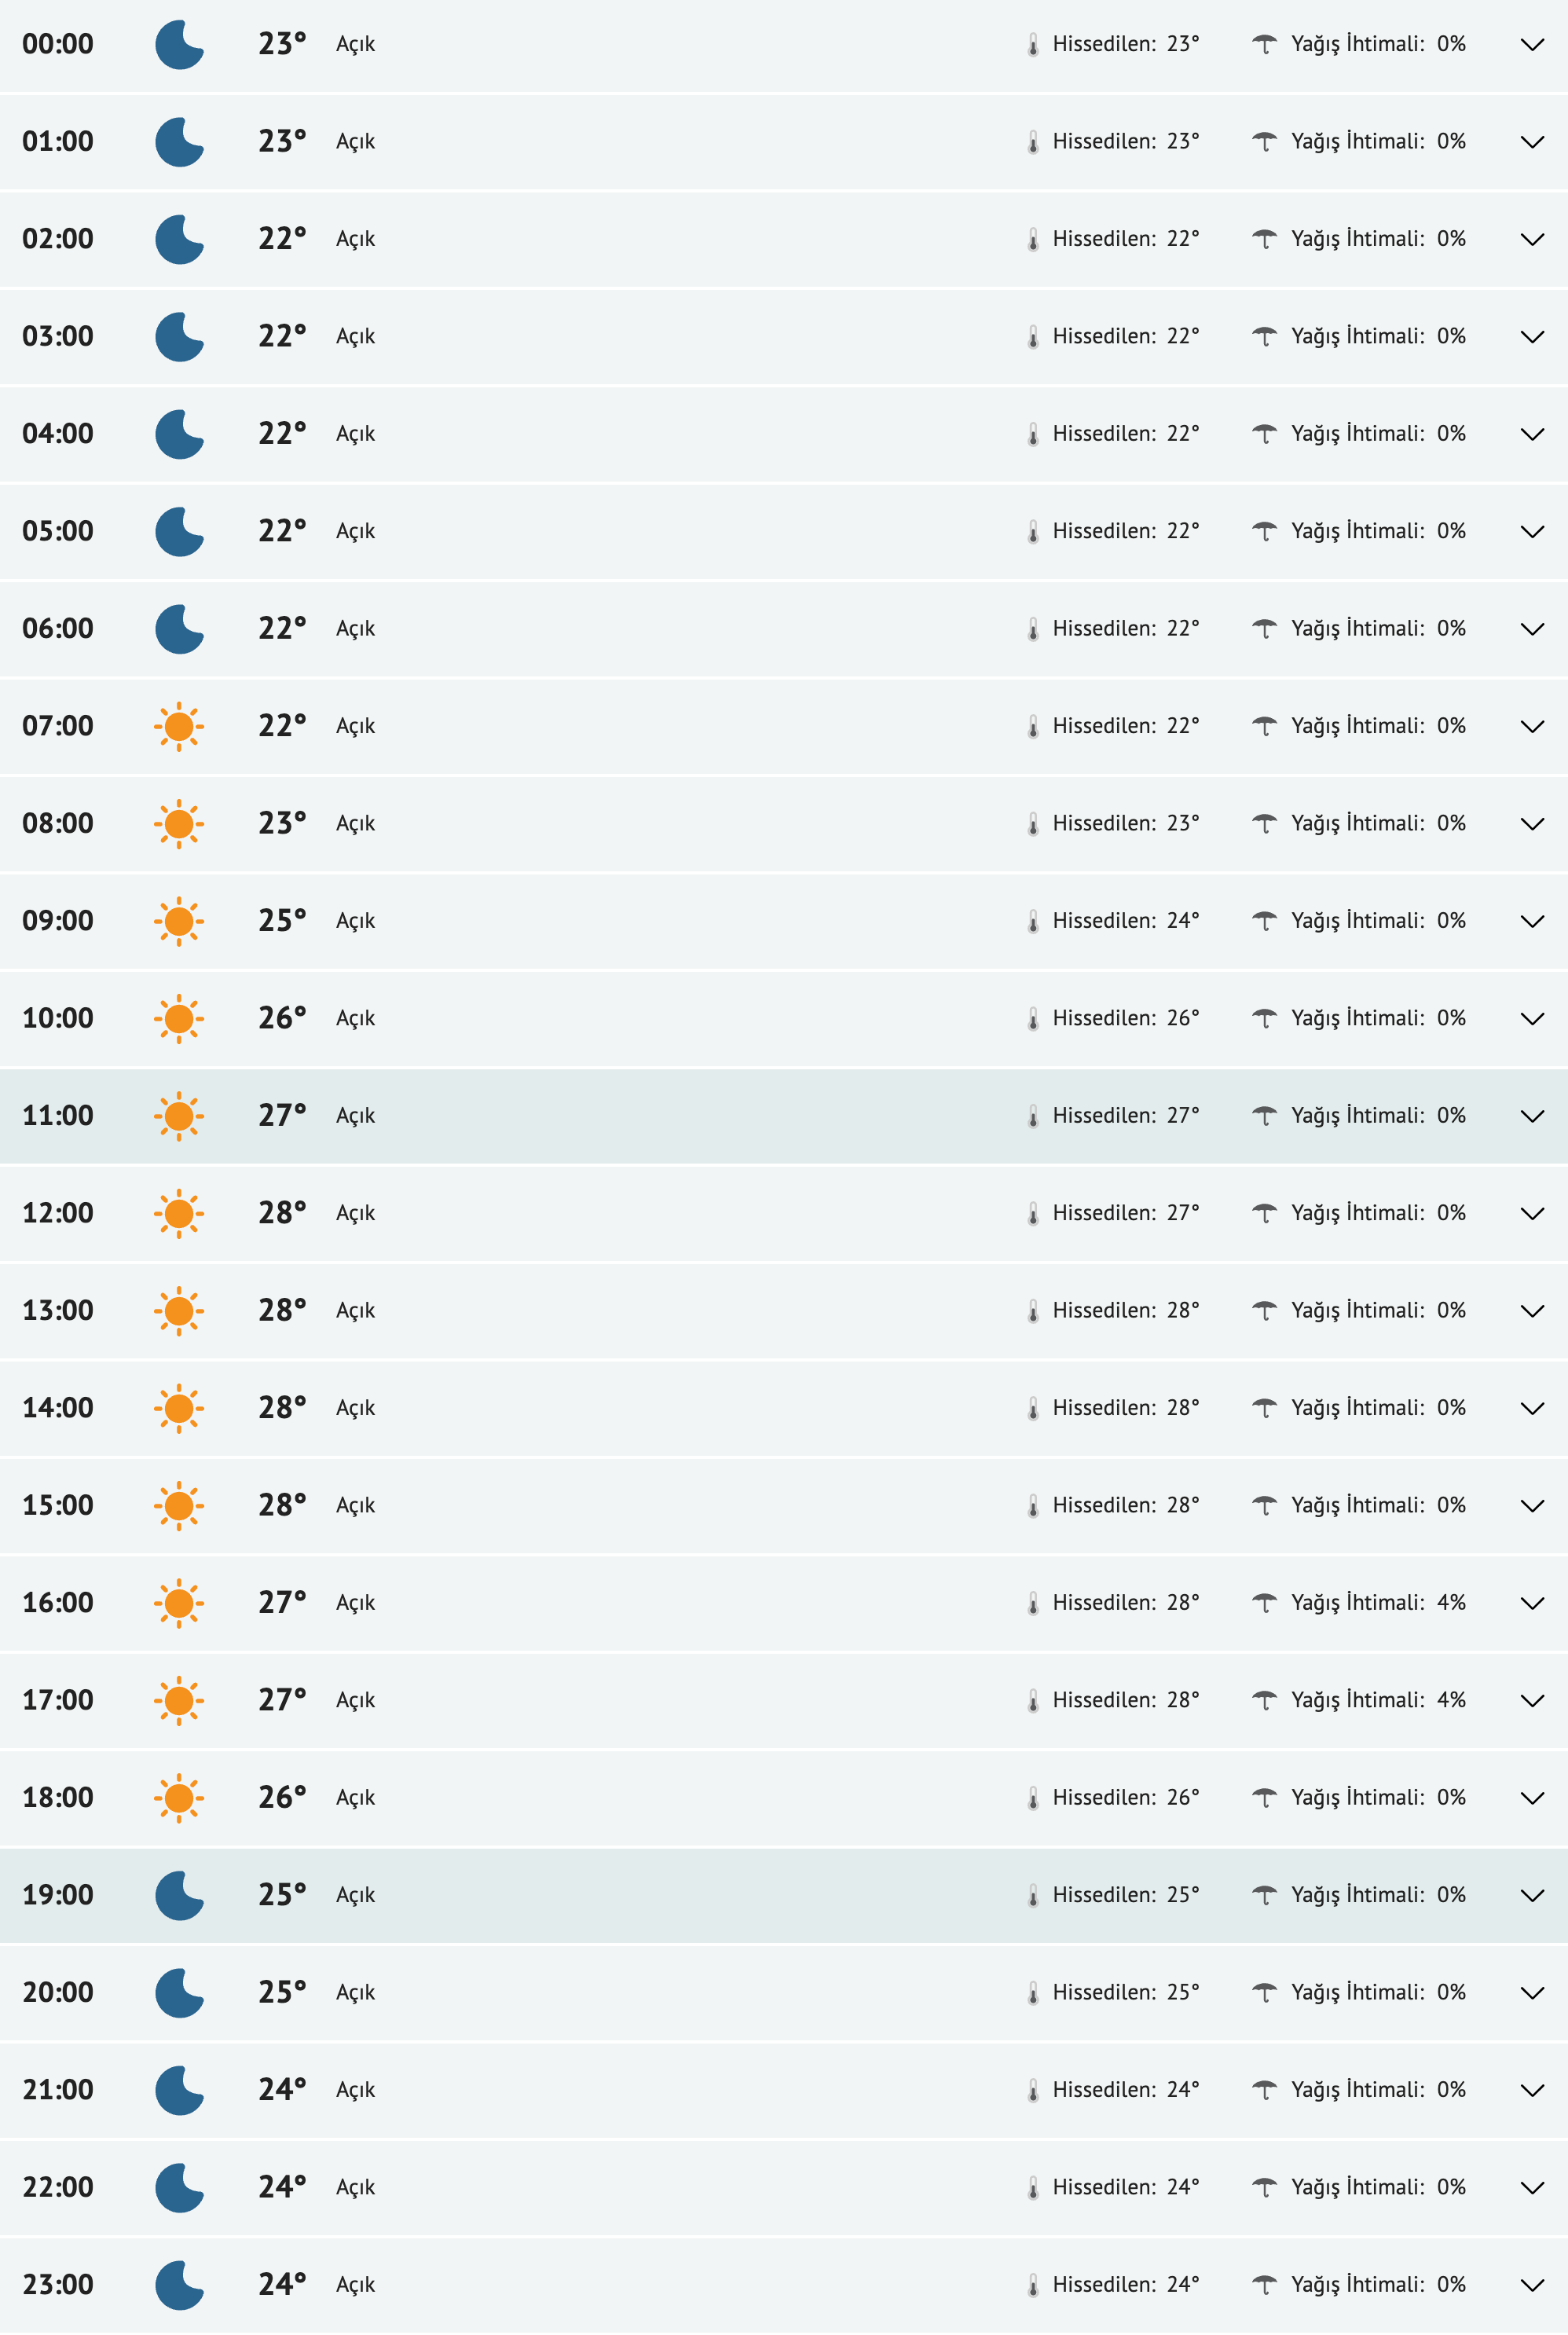1568x2335 pixels.
Task: Click the moon icon for 00:00
Action: [x=179, y=45]
